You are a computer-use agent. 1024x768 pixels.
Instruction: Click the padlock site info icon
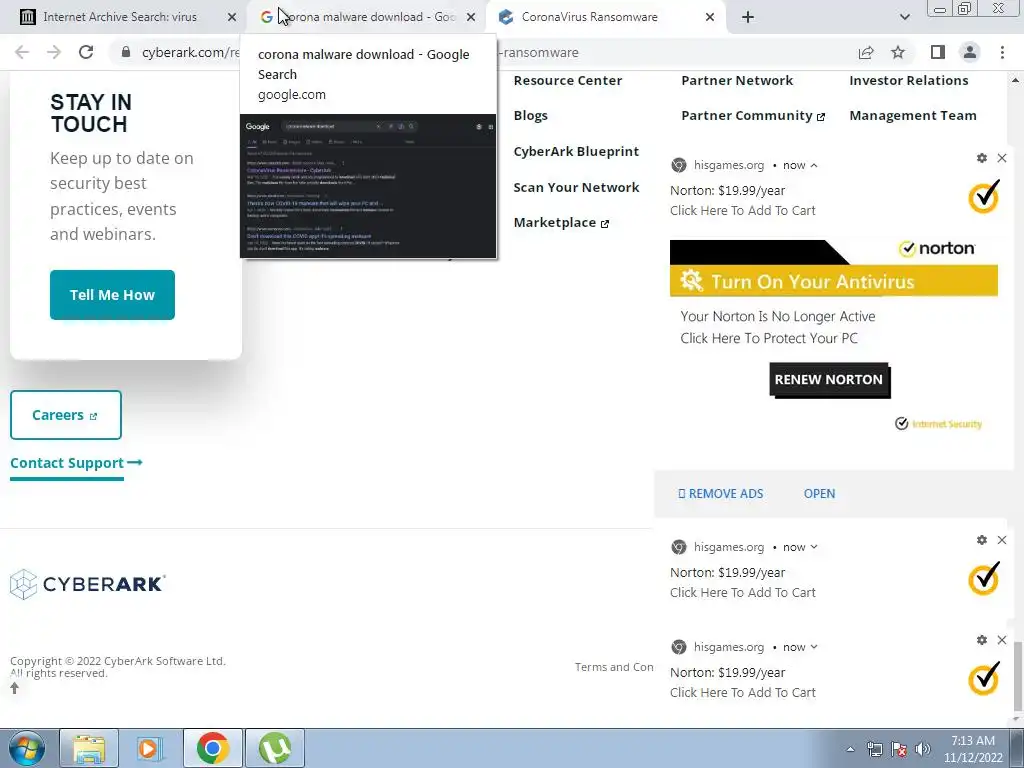tap(126, 52)
